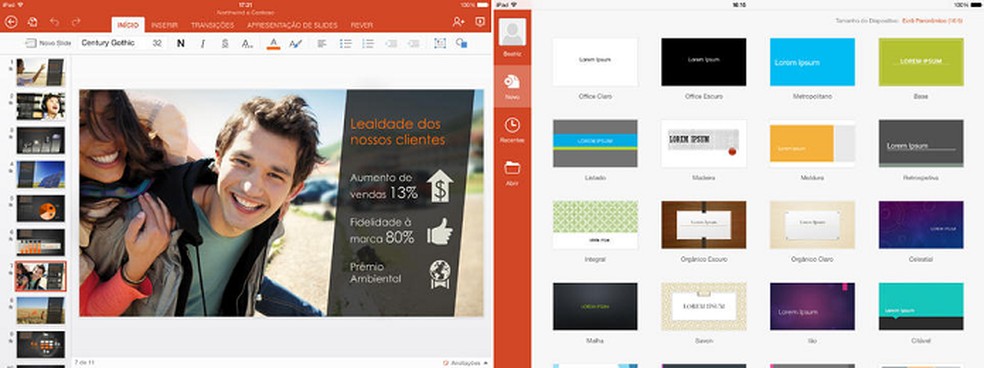Change the Ecrã Panorâmico (16:9) device size
The image size is (984, 368).
[933, 21]
